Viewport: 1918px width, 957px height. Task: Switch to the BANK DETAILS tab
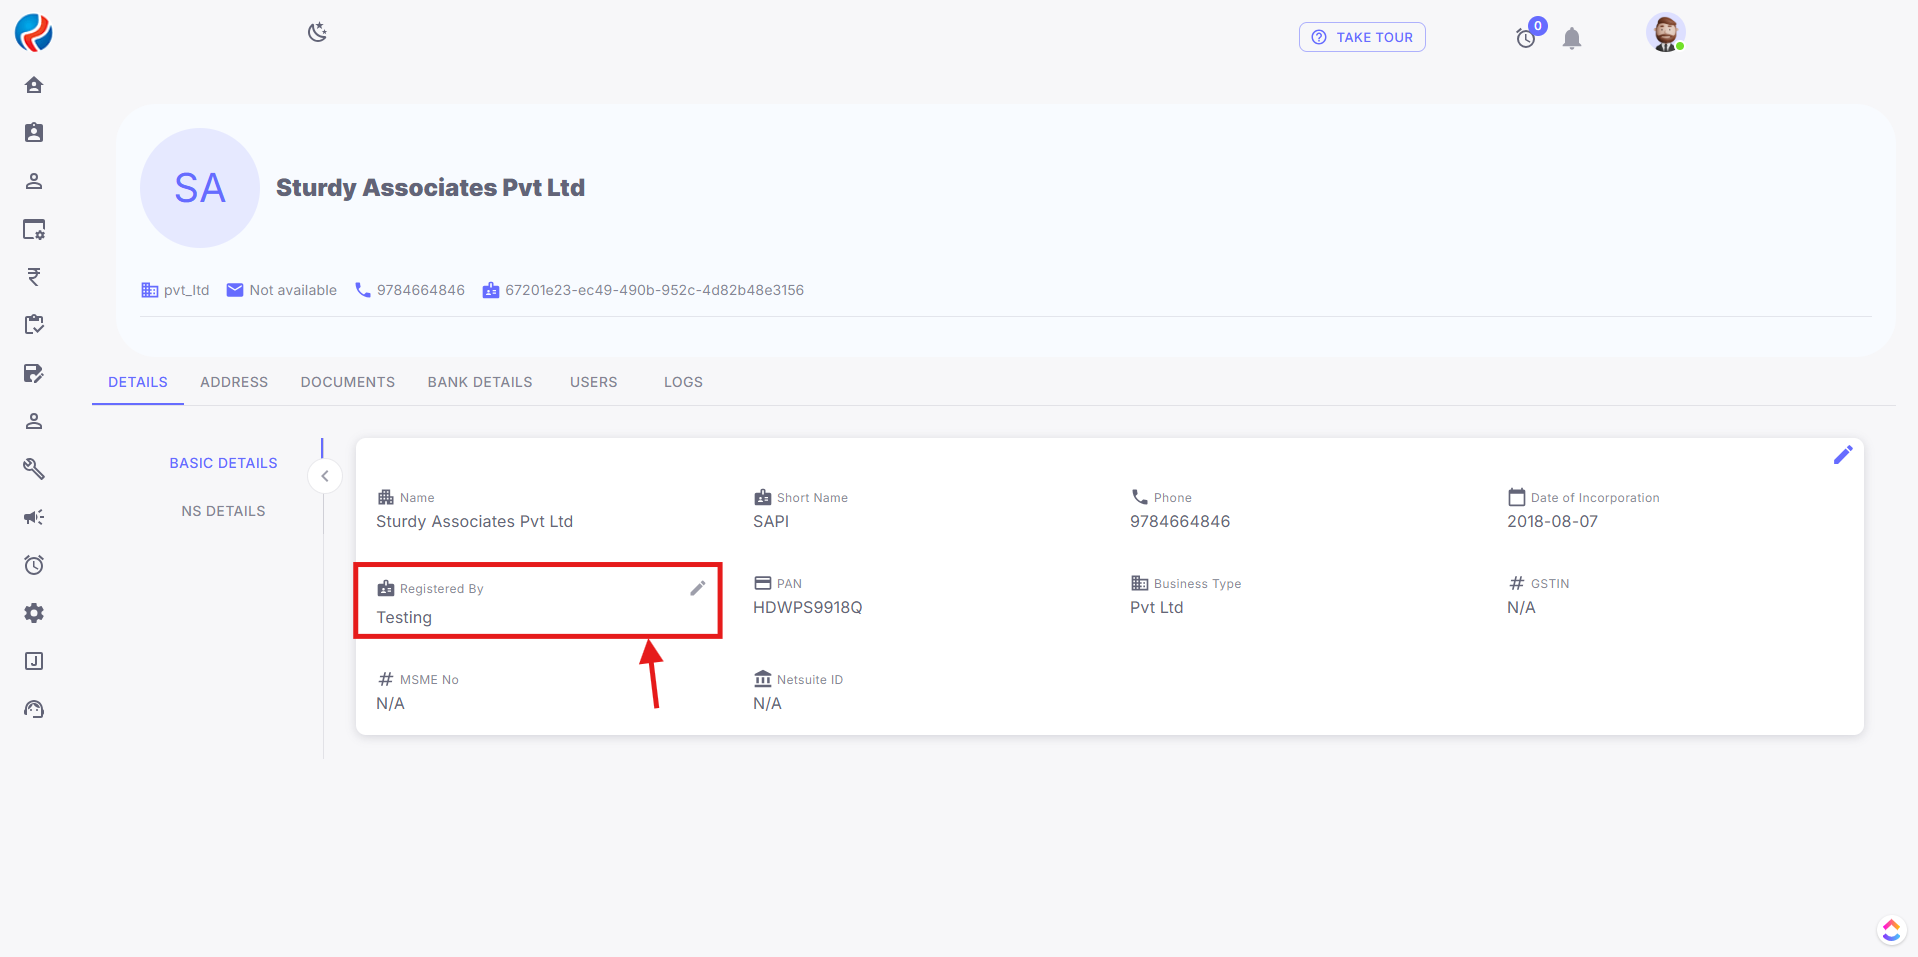click(480, 382)
